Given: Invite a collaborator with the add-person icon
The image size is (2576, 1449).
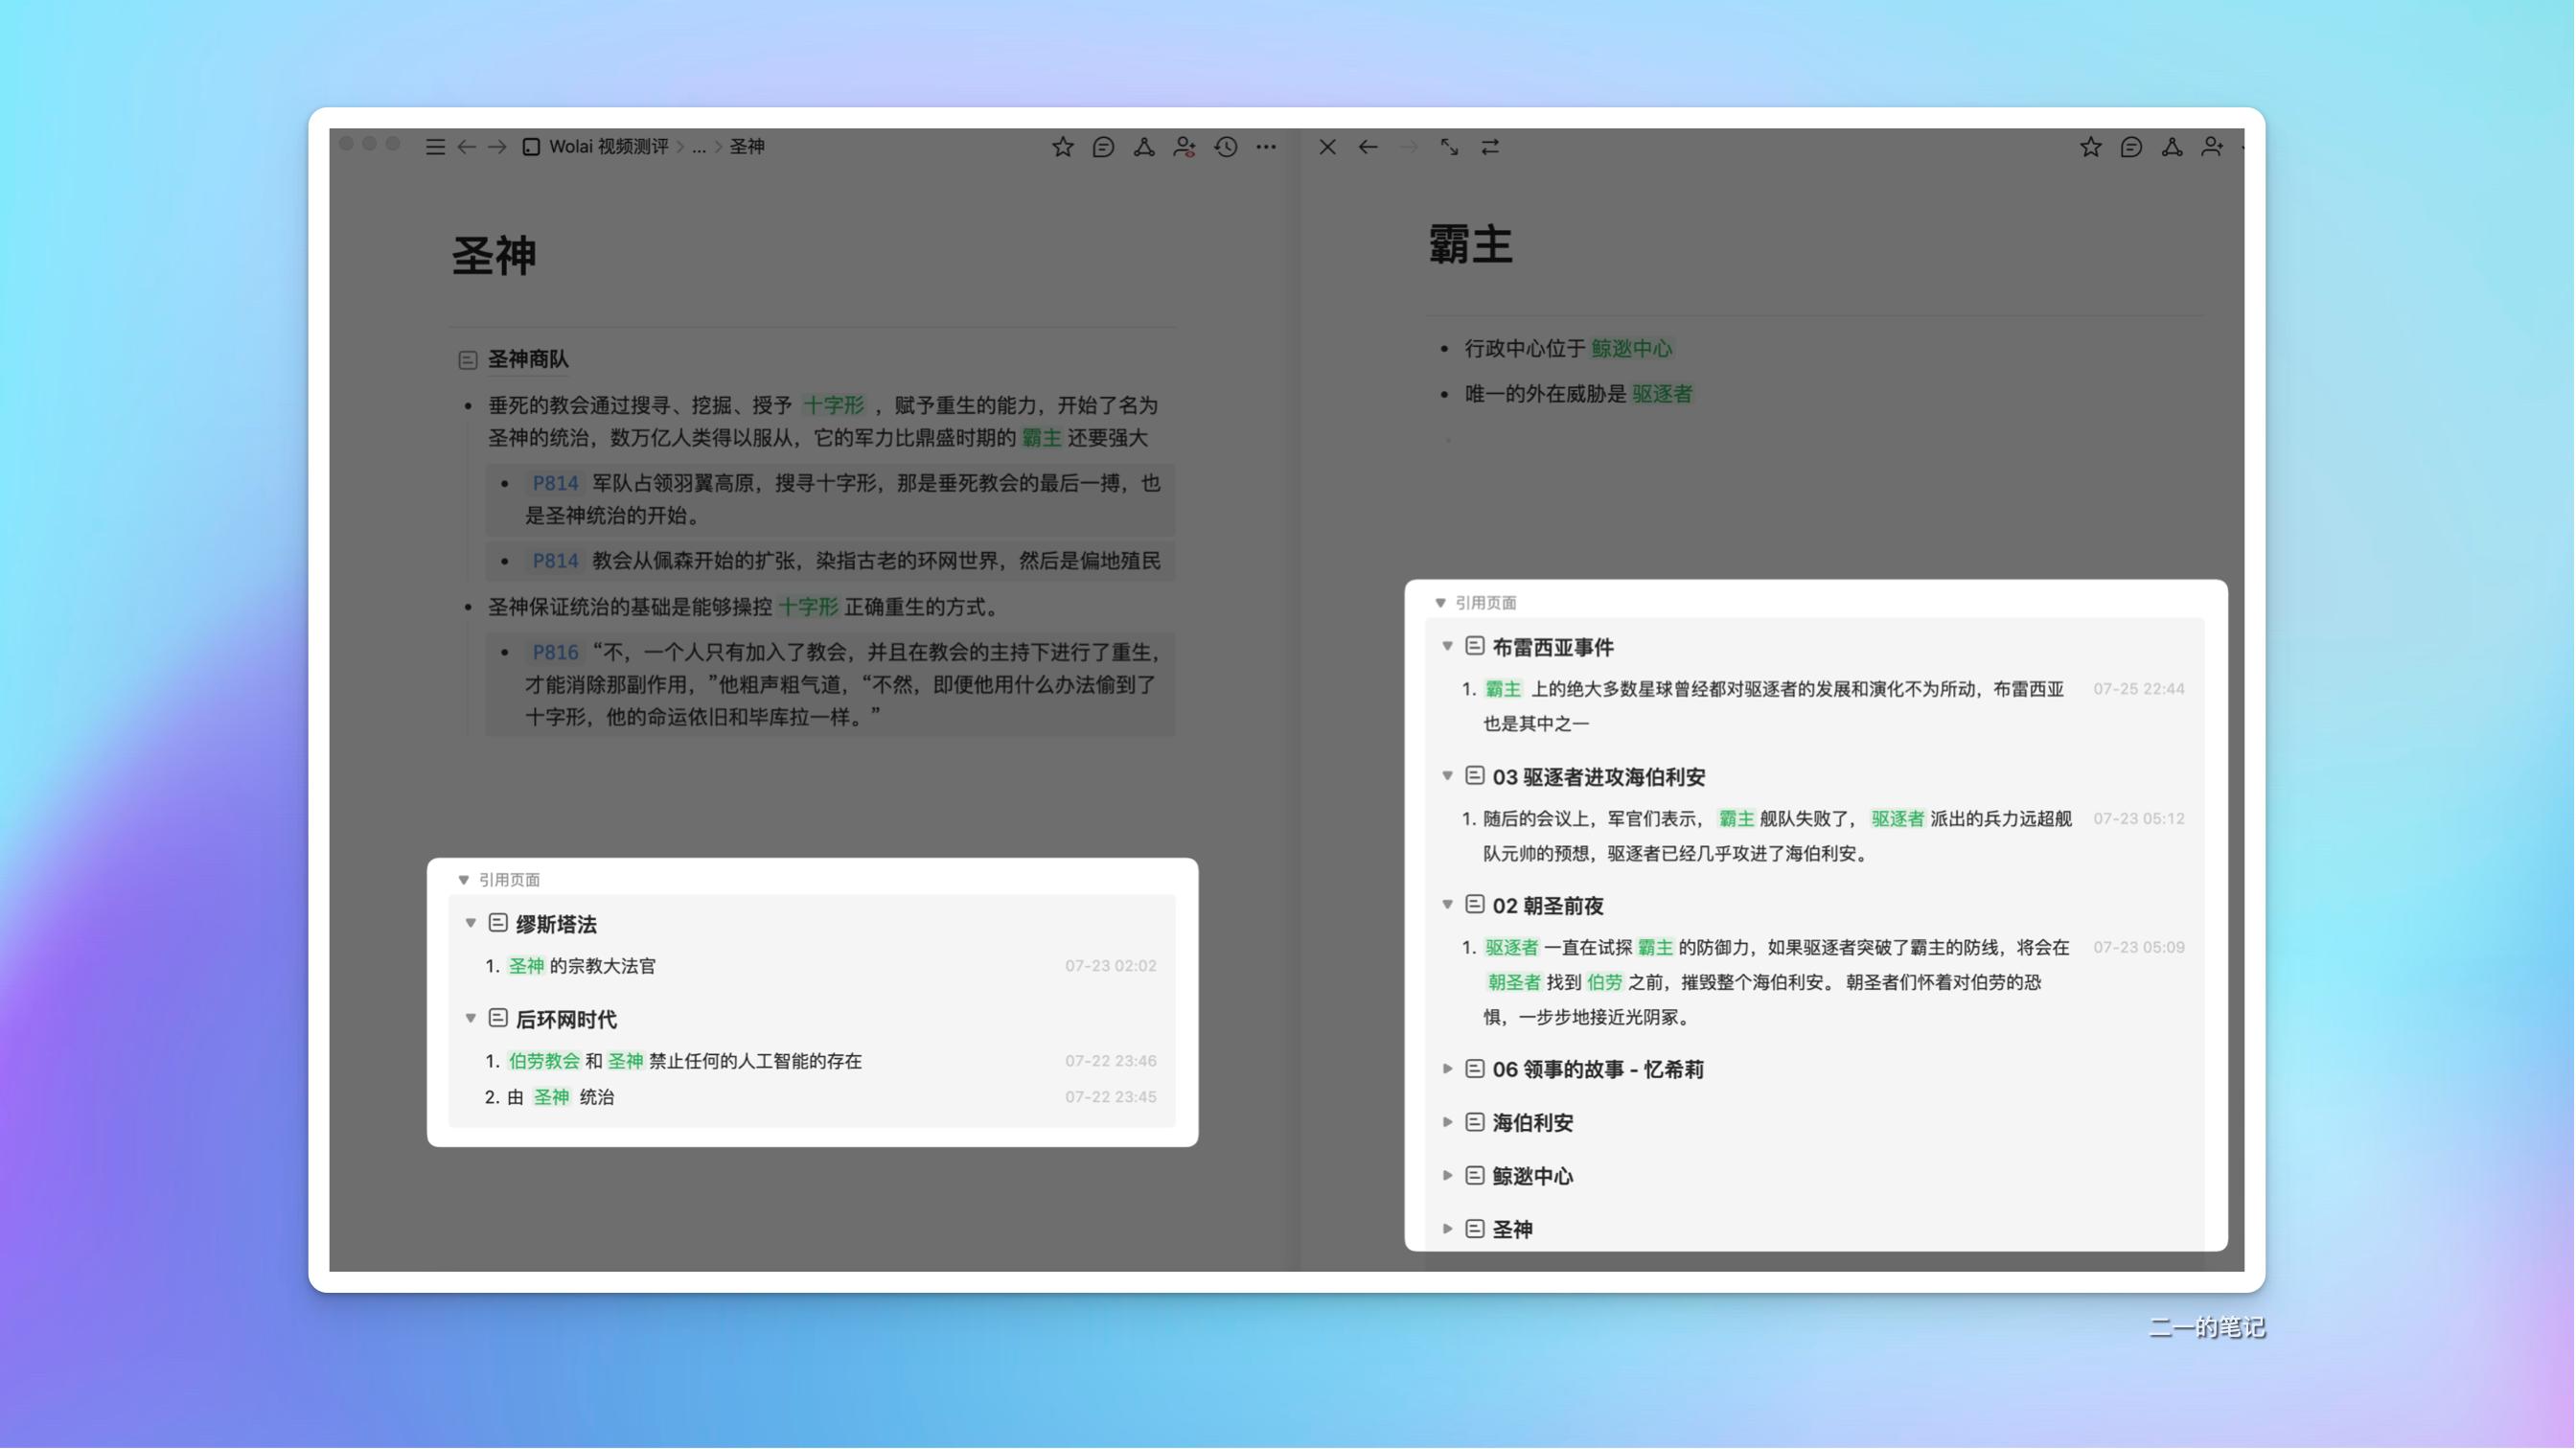Looking at the screenshot, I should [x=1184, y=147].
